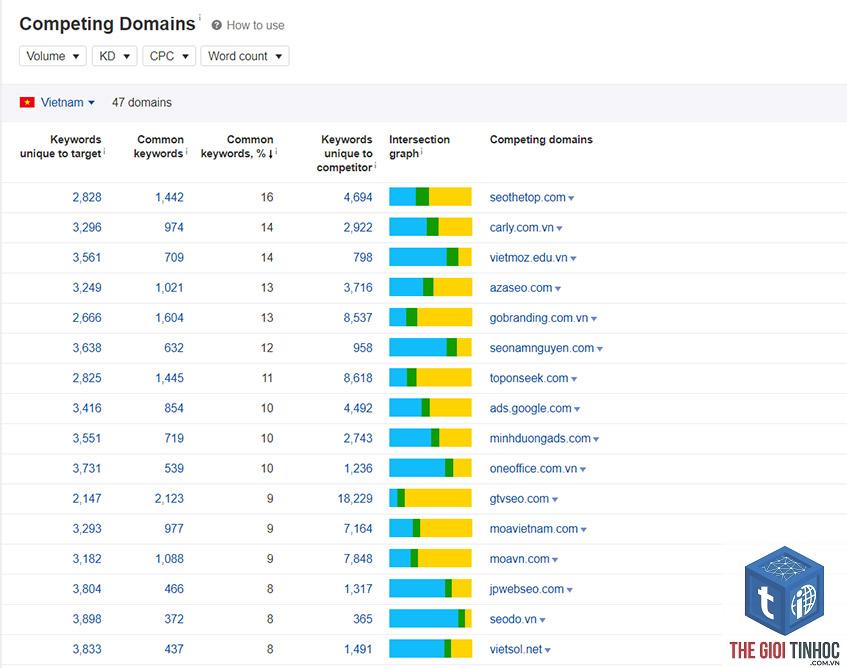Expand the arrow next to seothetop.com
847x668 pixels.
point(571,198)
